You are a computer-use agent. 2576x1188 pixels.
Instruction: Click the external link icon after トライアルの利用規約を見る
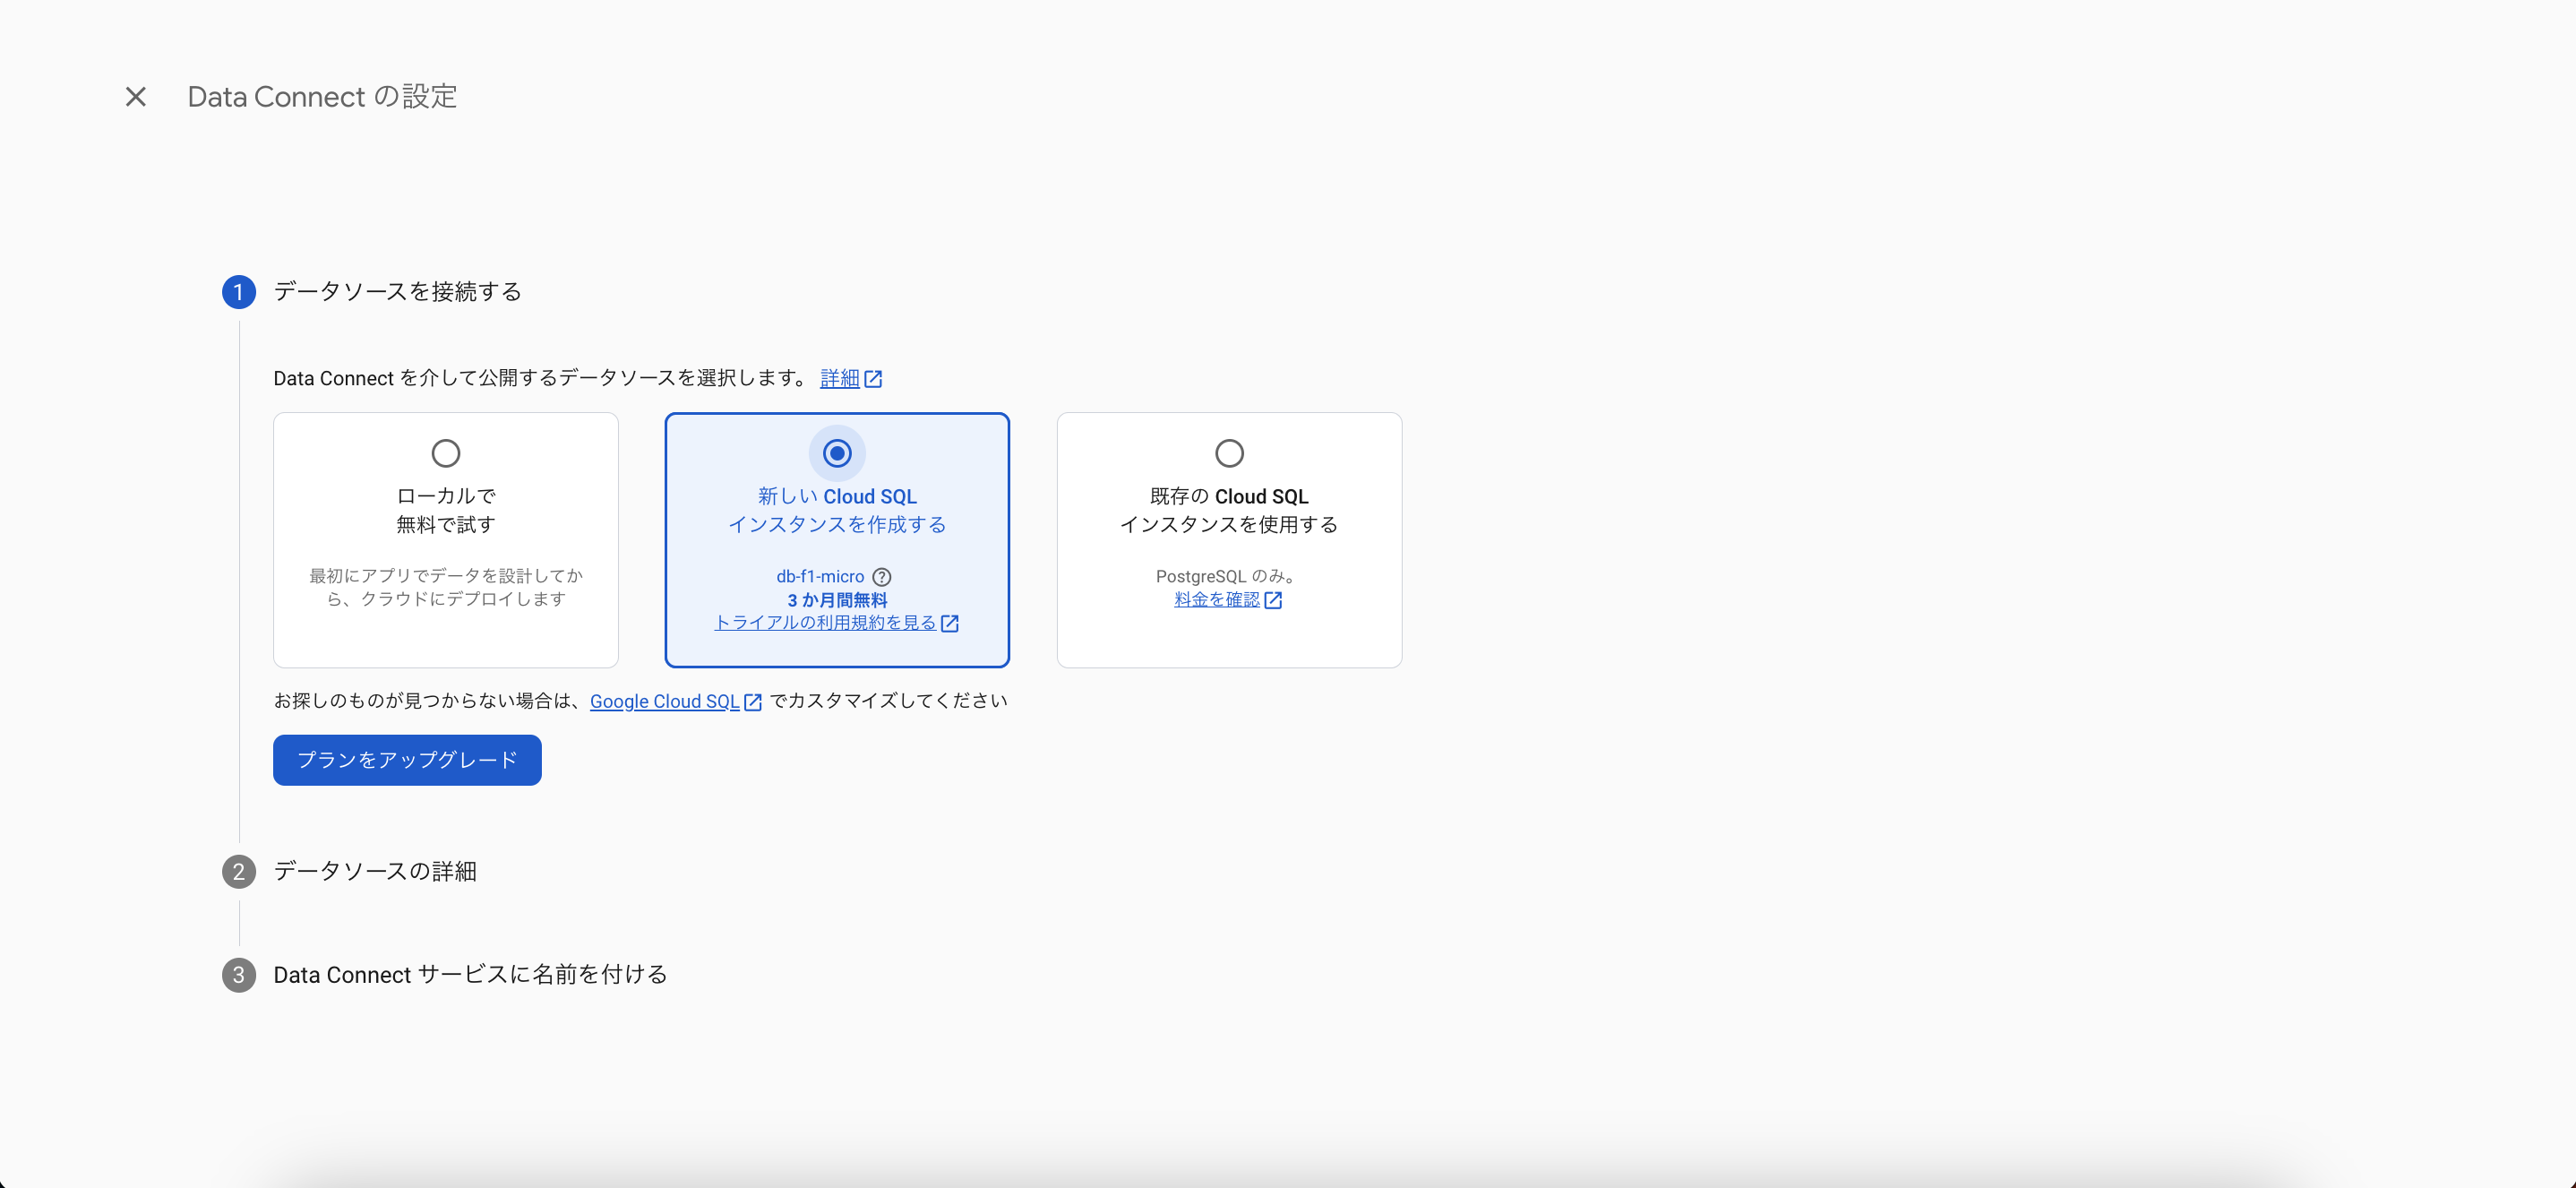[950, 622]
